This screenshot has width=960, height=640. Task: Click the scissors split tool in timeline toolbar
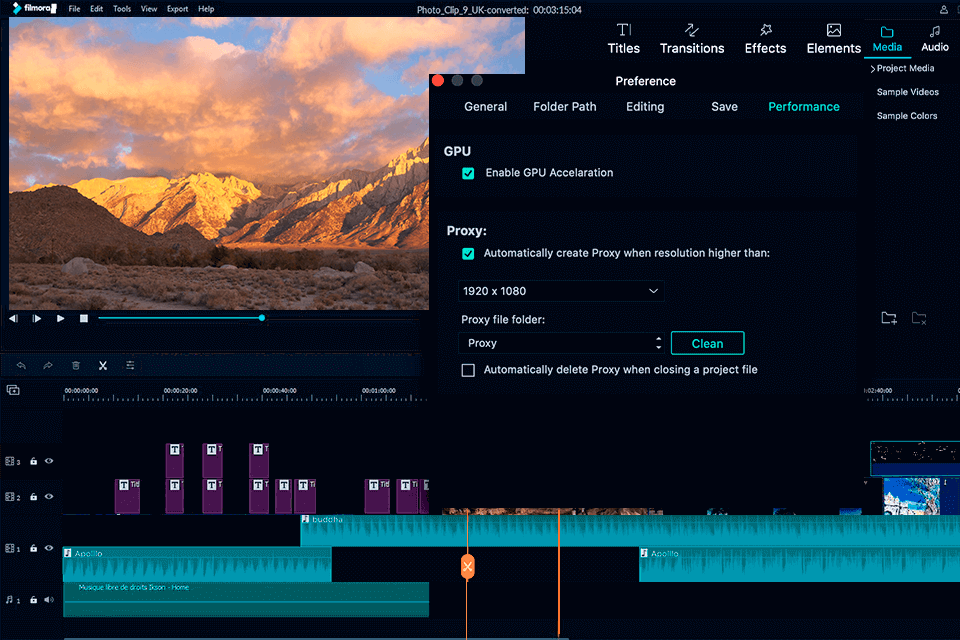pyautogui.click(x=102, y=366)
